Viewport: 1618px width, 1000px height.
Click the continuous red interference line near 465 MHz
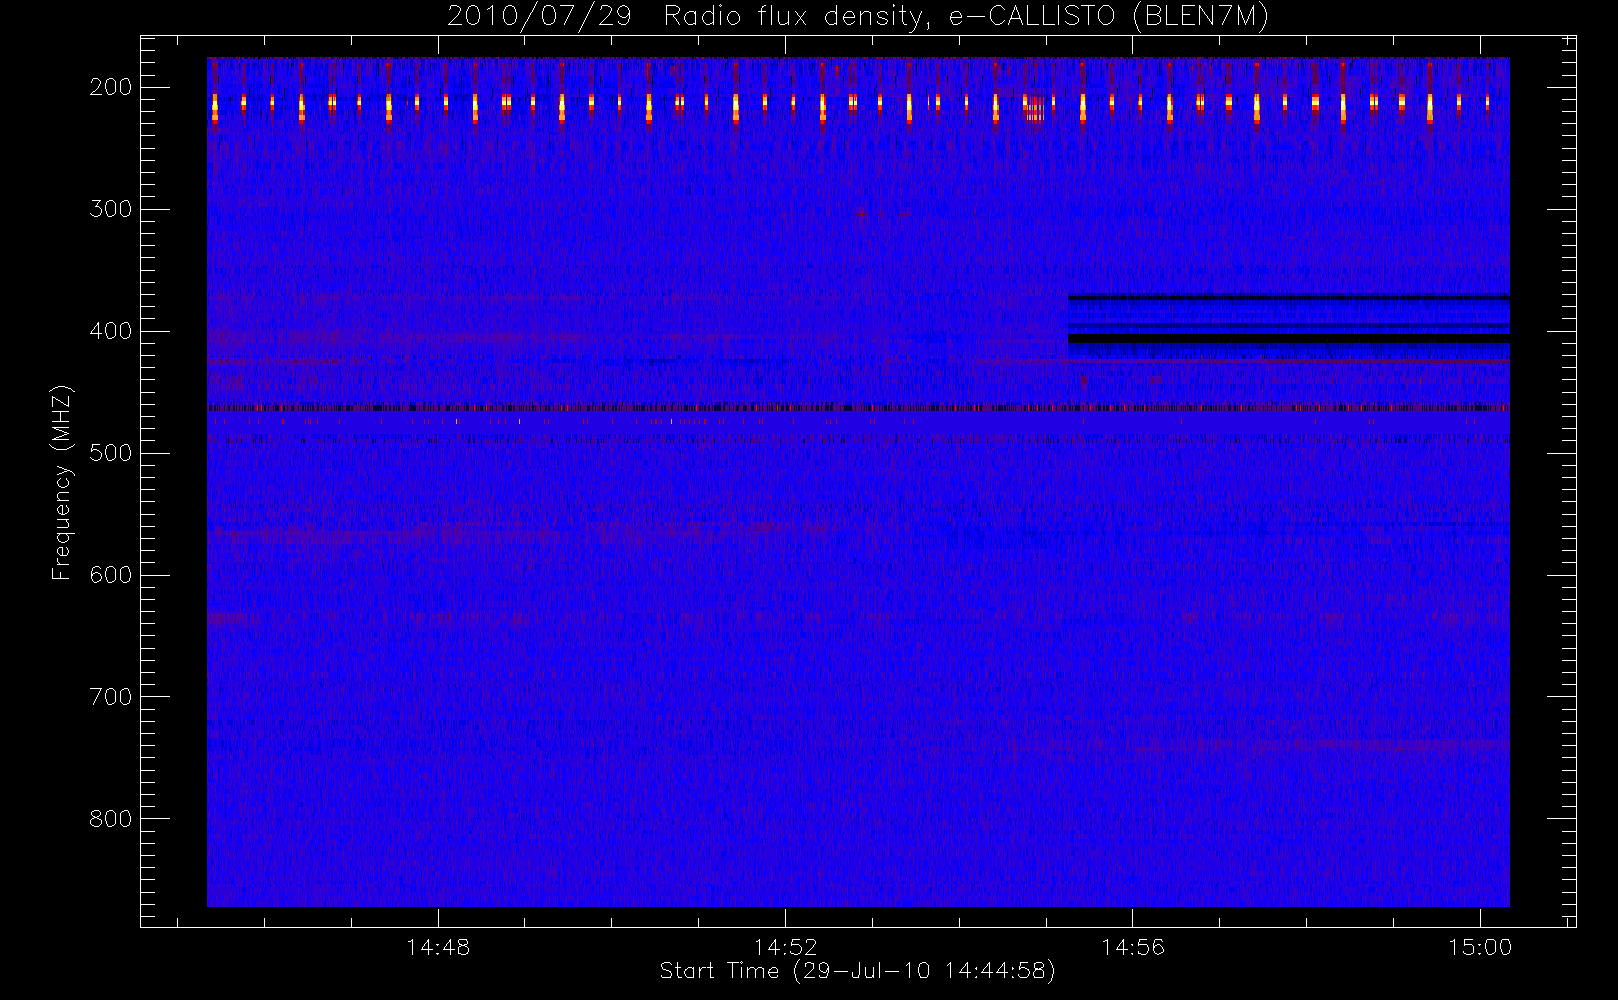tap(858, 408)
